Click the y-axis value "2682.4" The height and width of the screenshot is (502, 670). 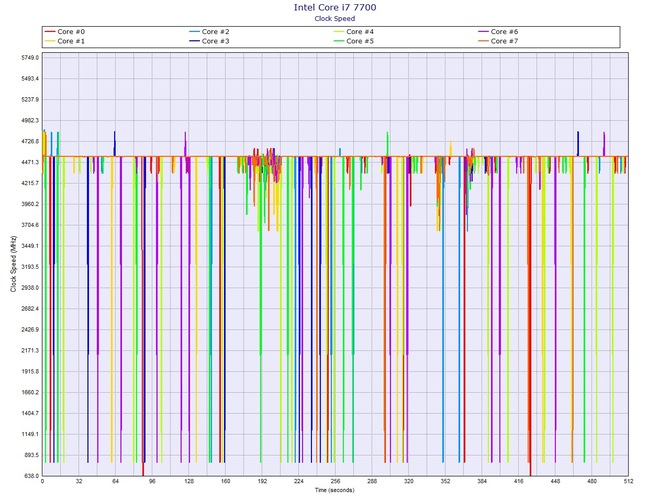click(x=30, y=309)
